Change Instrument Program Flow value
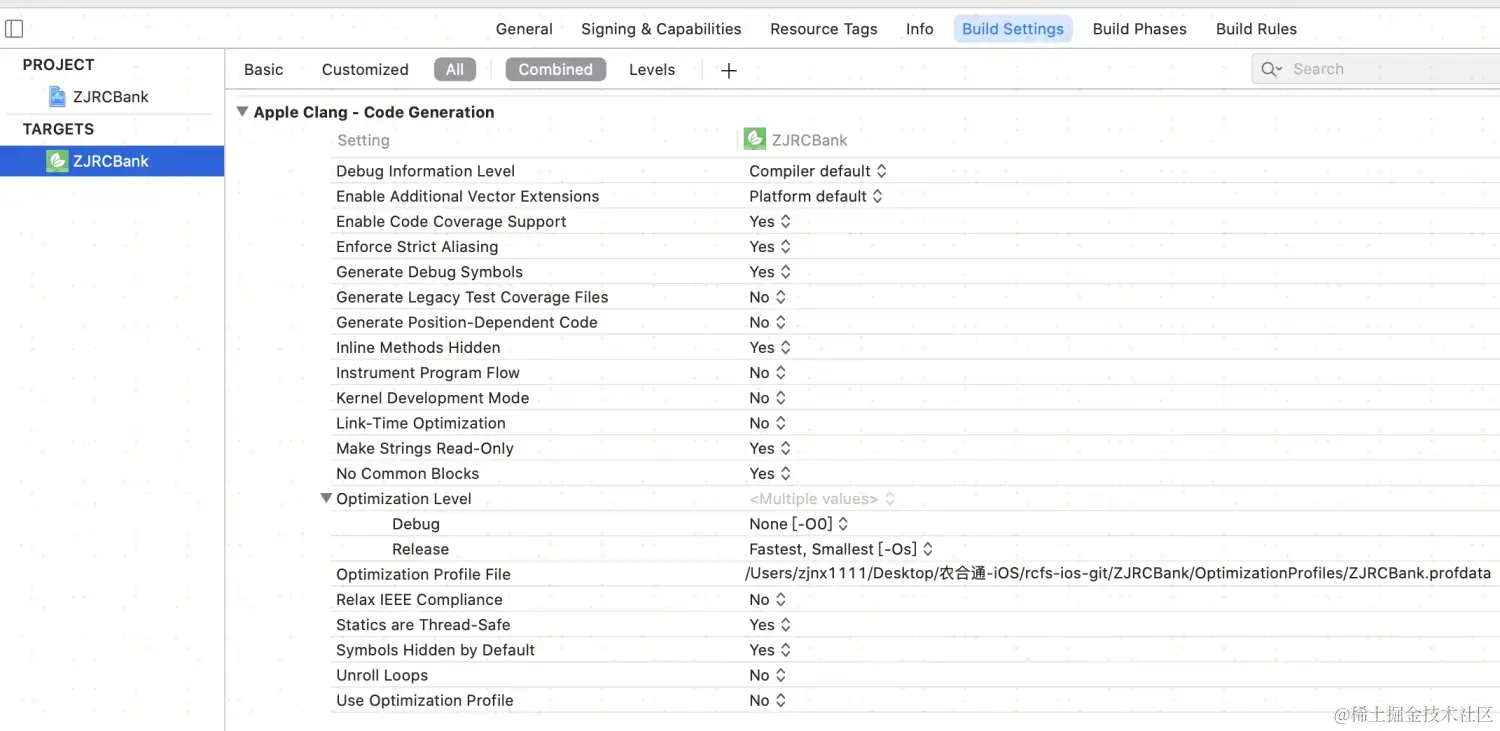This screenshot has width=1500, height=731. (x=768, y=373)
